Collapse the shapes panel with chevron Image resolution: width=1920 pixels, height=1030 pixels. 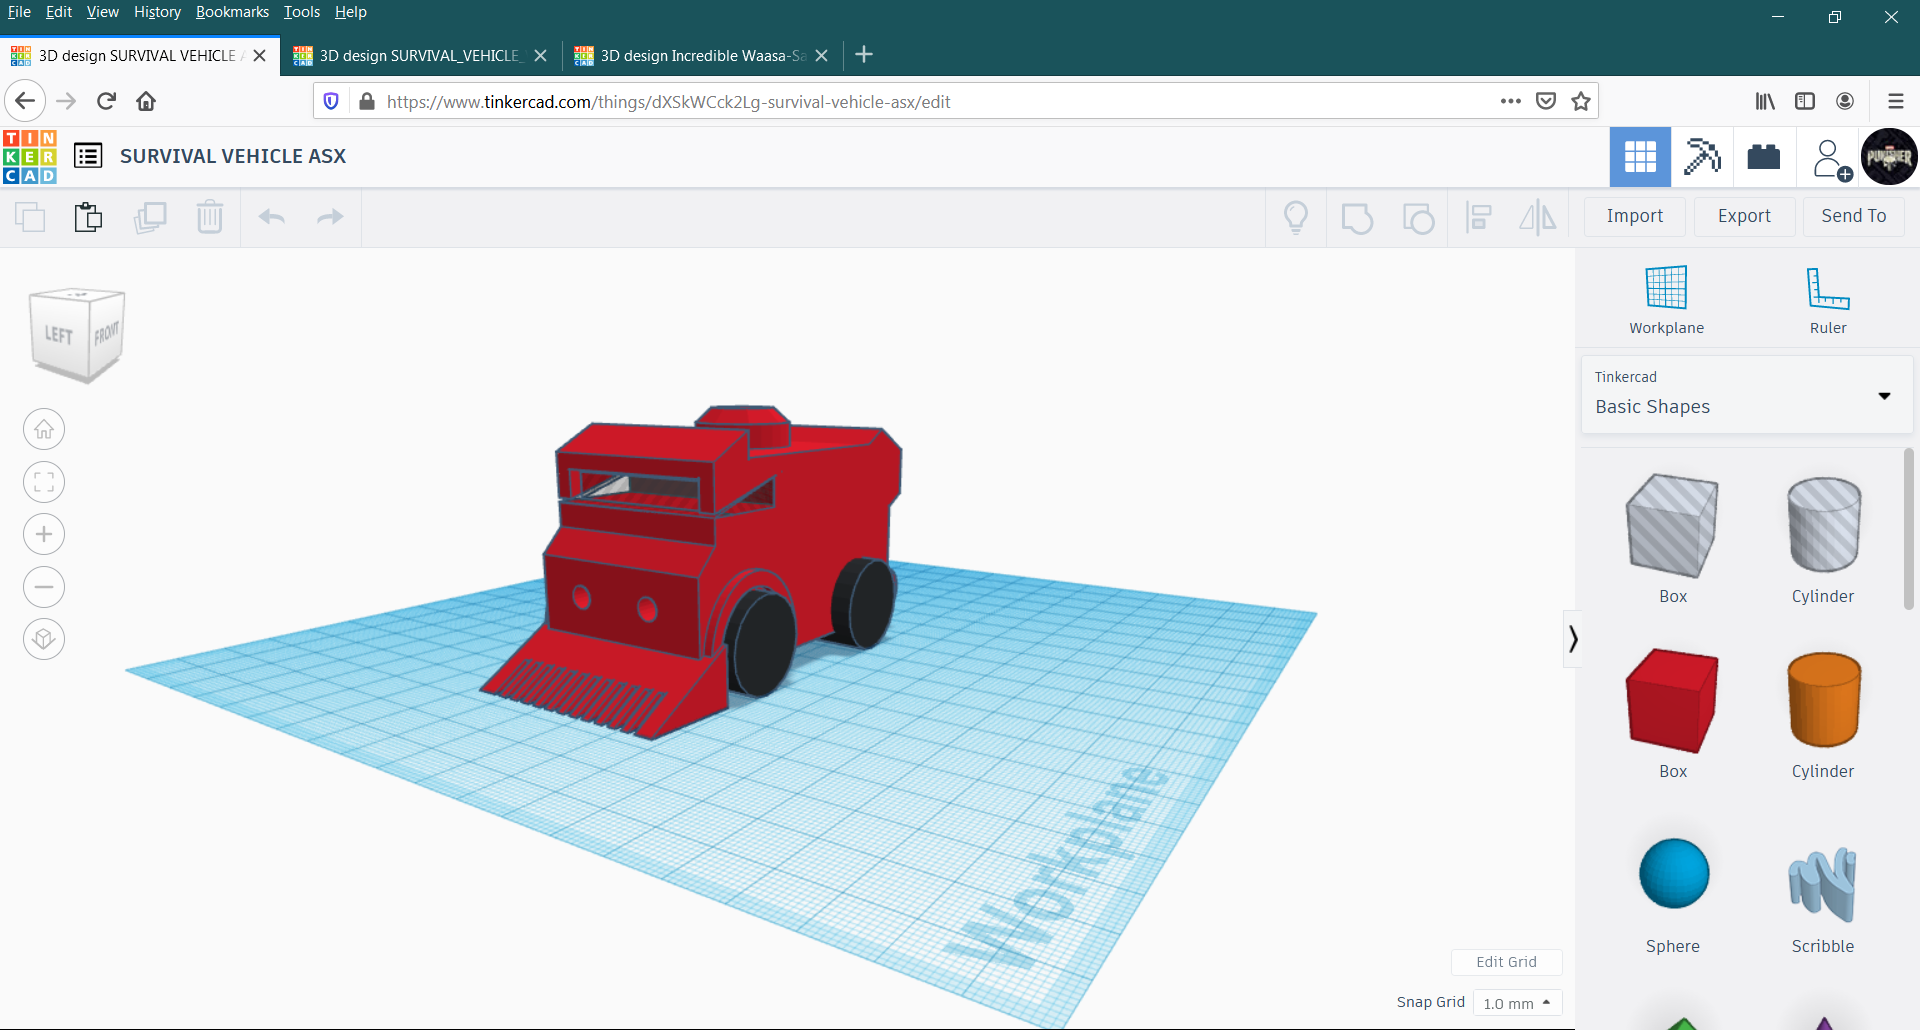1573,637
